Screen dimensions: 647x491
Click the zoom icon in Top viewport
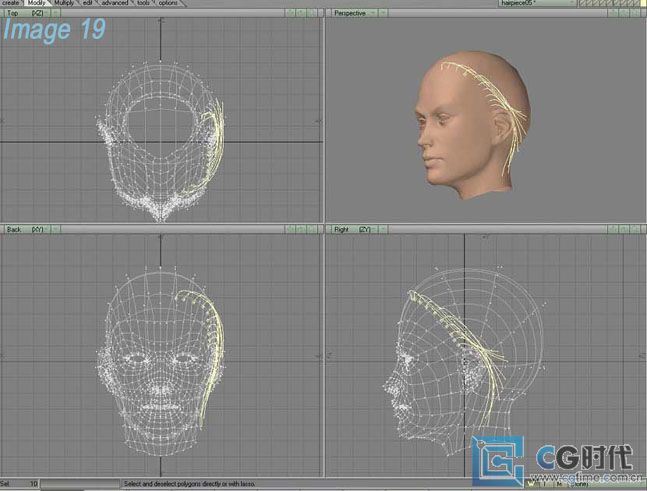tap(312, 13)
